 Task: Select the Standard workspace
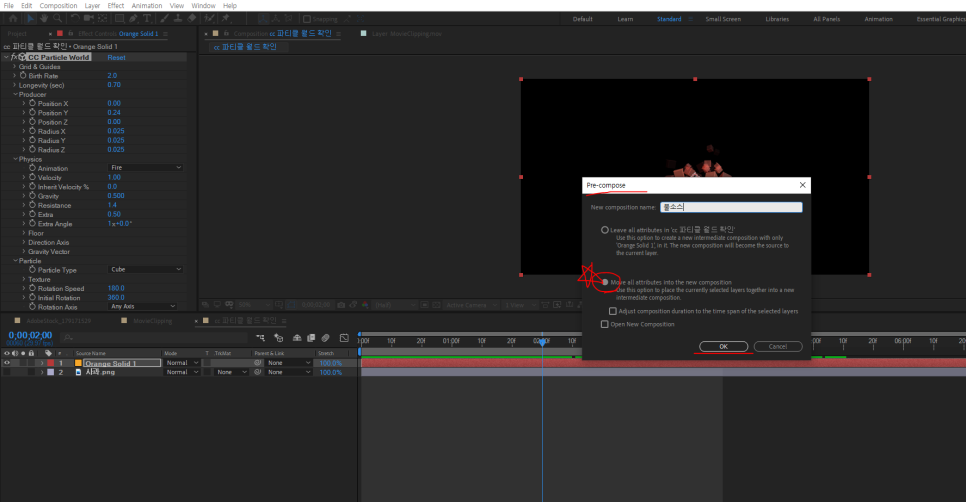pyautogui.click(x=669, y=19)
